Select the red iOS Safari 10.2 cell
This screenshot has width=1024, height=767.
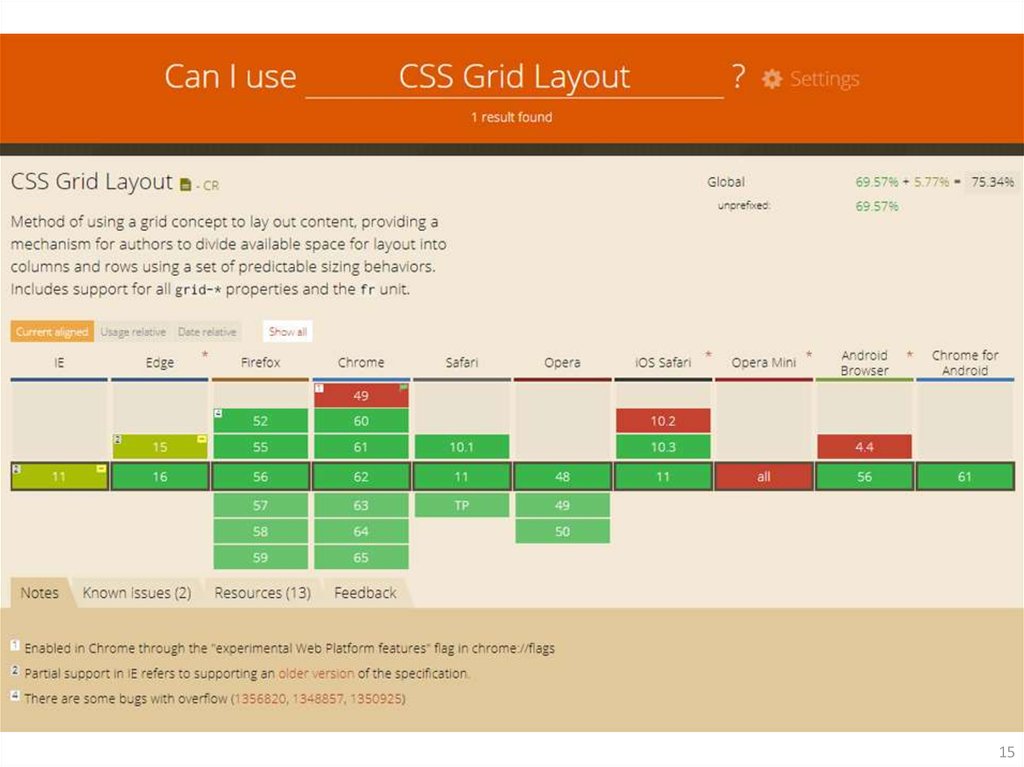coord(663,421)
